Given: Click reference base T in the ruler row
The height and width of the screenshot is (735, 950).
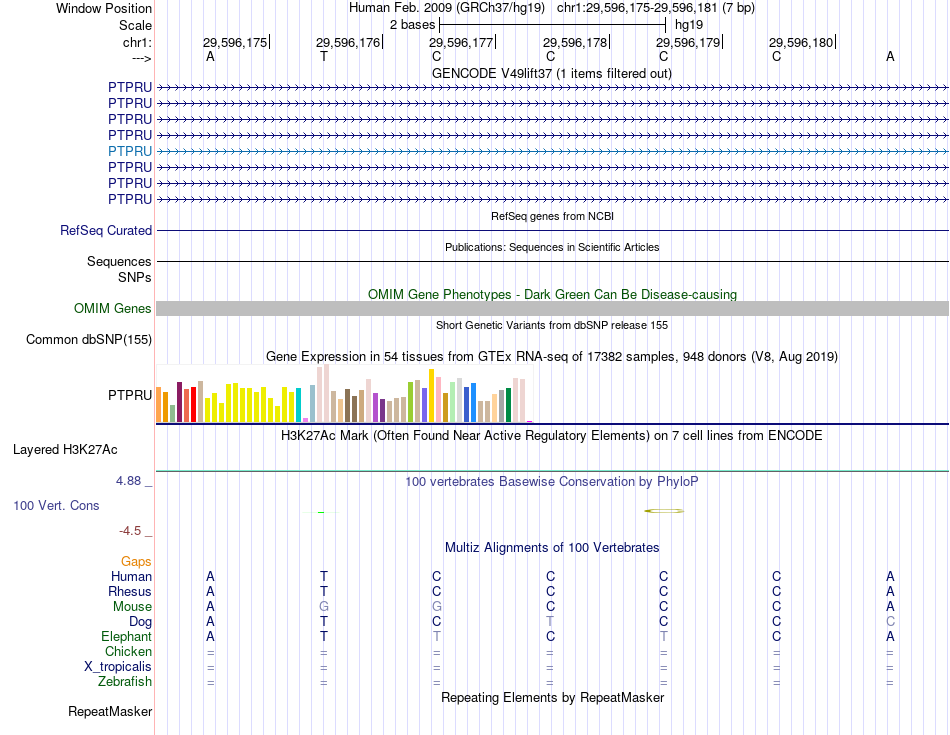Looking at the screenshot, I should click(324, 56).
